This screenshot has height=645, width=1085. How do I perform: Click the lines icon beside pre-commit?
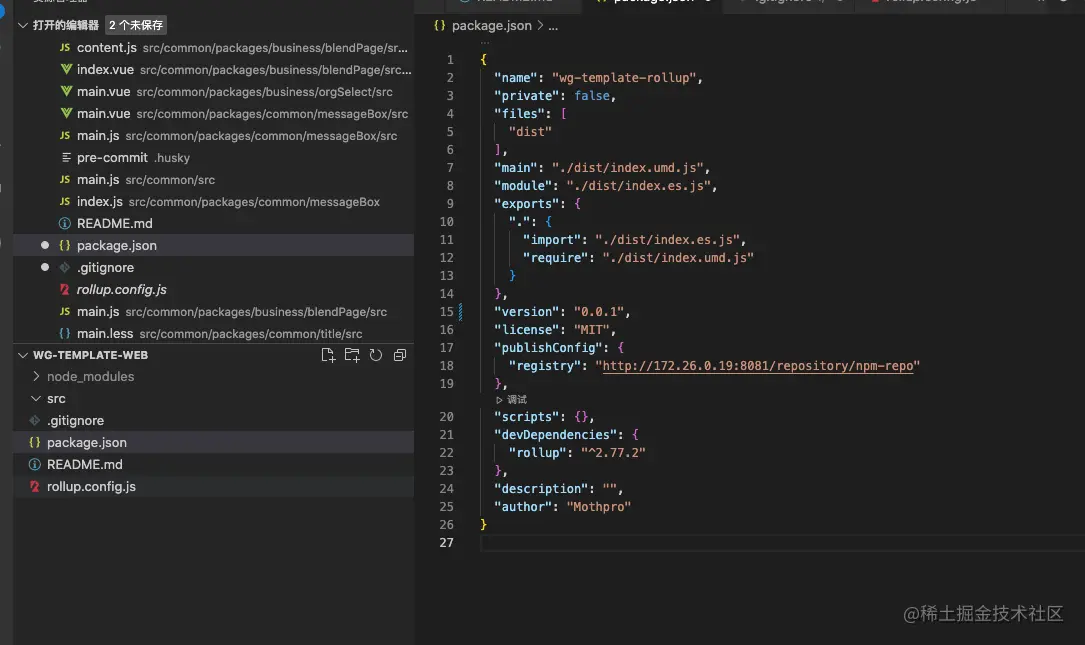(66, 158)
